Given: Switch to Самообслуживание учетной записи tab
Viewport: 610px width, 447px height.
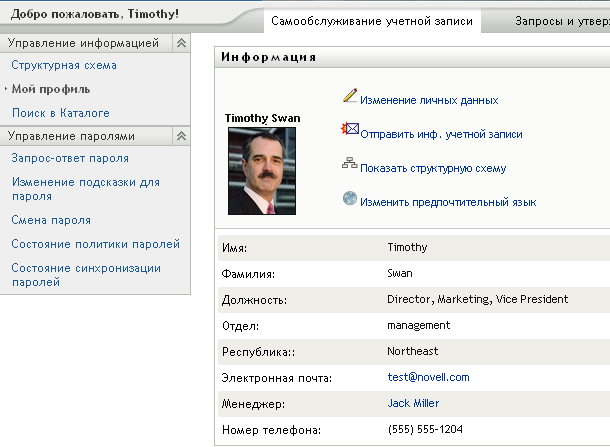Looking at the screenshot, I should click(x=373, y=21).
